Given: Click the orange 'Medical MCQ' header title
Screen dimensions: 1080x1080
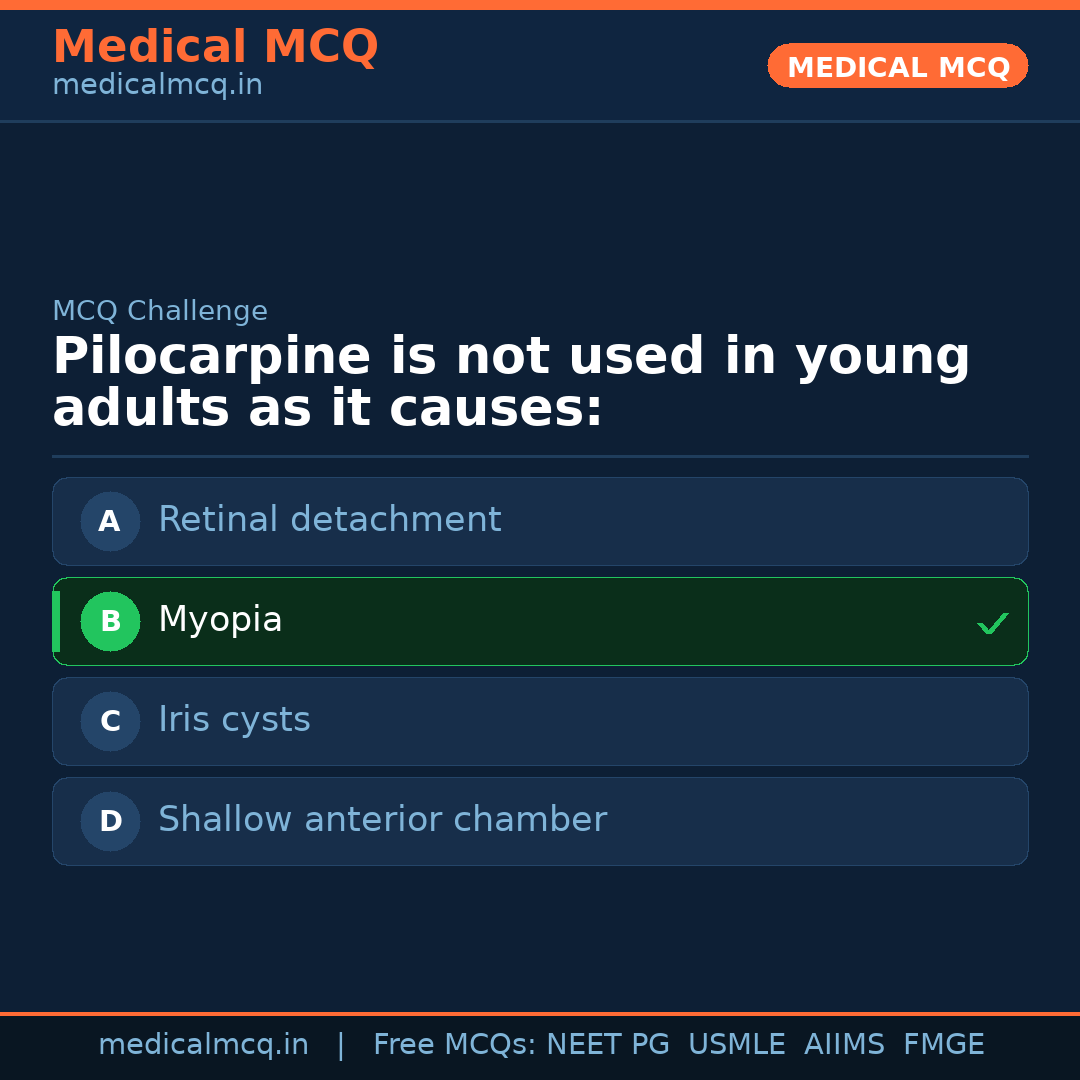Looking at the screenshot, I should pos(215,47).
